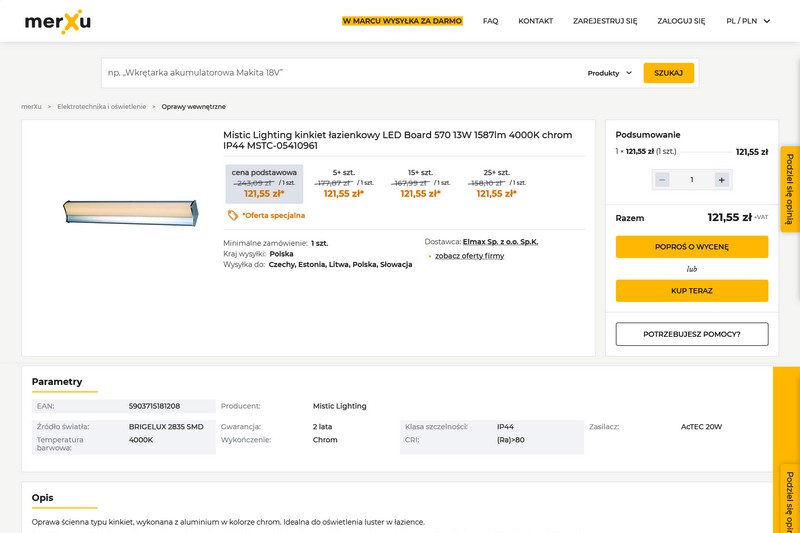Click the *Oferta specjalna label
This screenshot has height=533, width=800.
(273, 215)
